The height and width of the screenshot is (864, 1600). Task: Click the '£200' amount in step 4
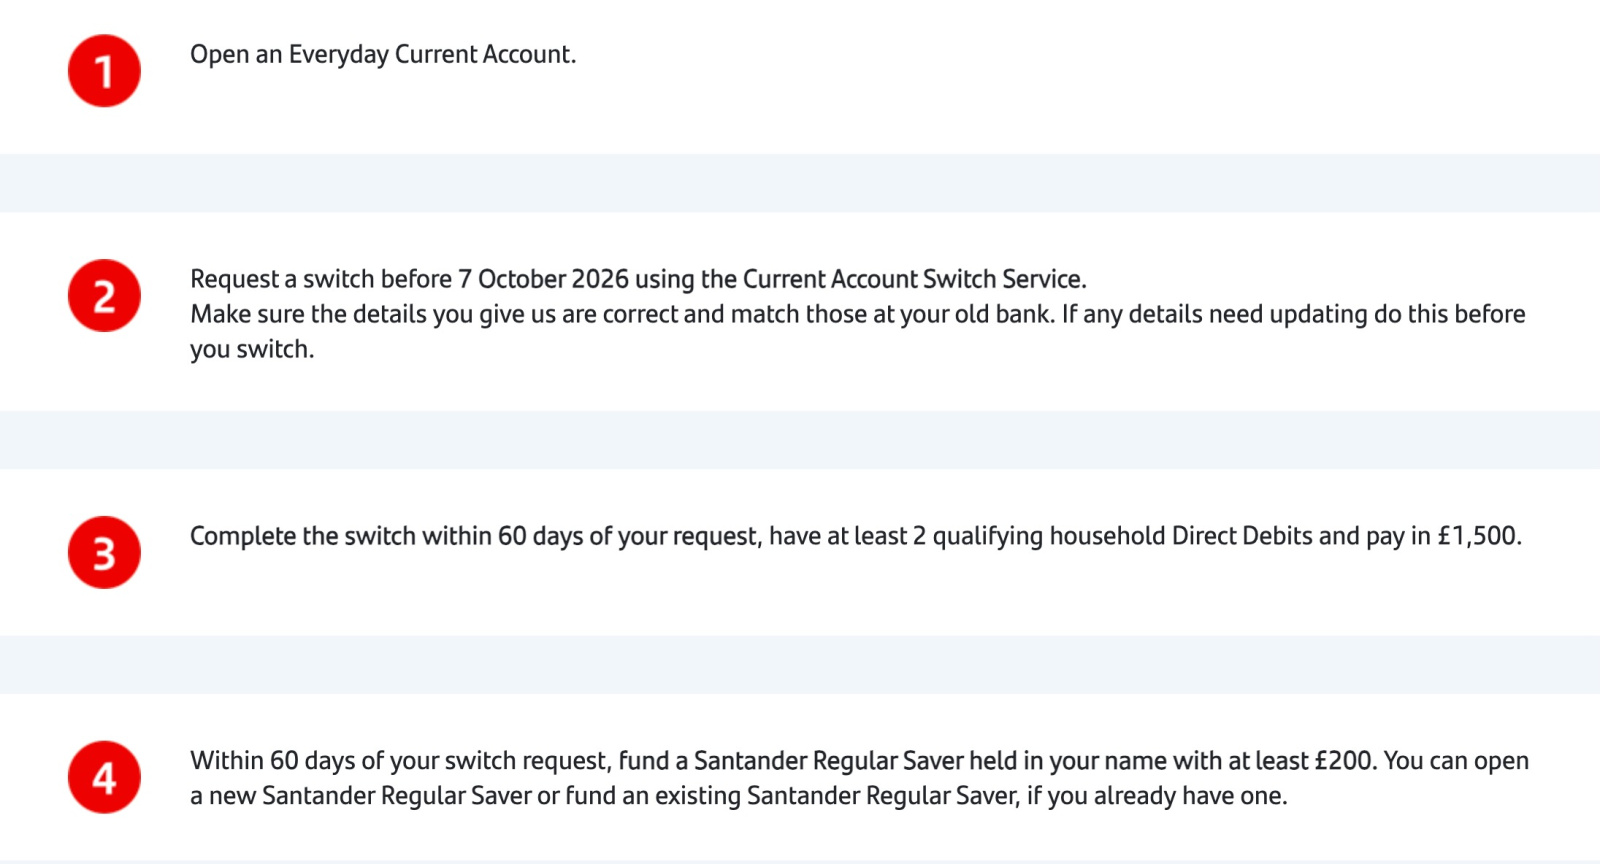coord(1344,761)
